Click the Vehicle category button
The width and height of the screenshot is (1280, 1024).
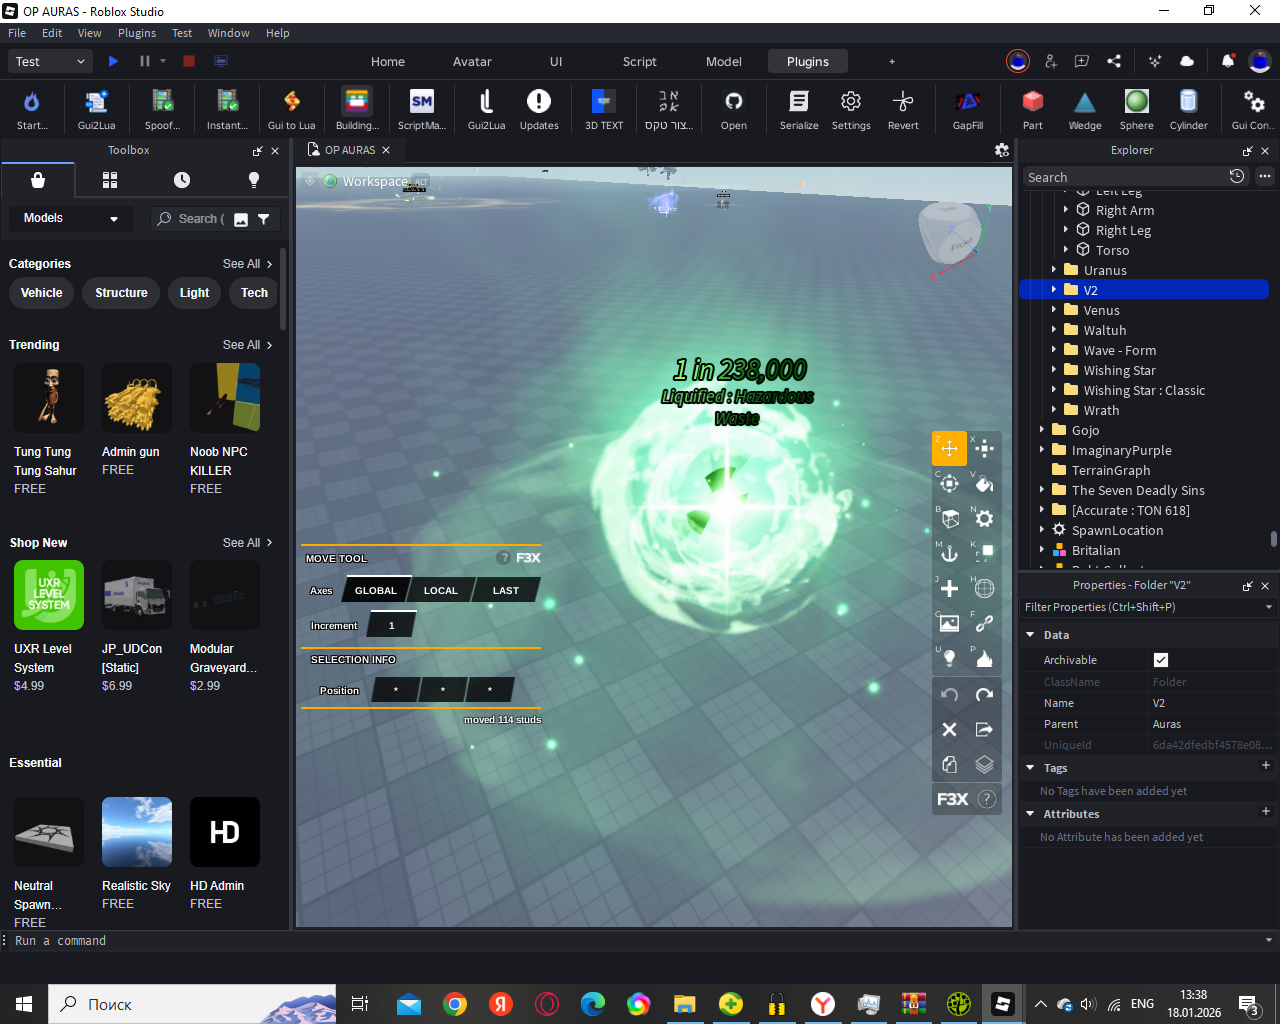click(42, 293)
